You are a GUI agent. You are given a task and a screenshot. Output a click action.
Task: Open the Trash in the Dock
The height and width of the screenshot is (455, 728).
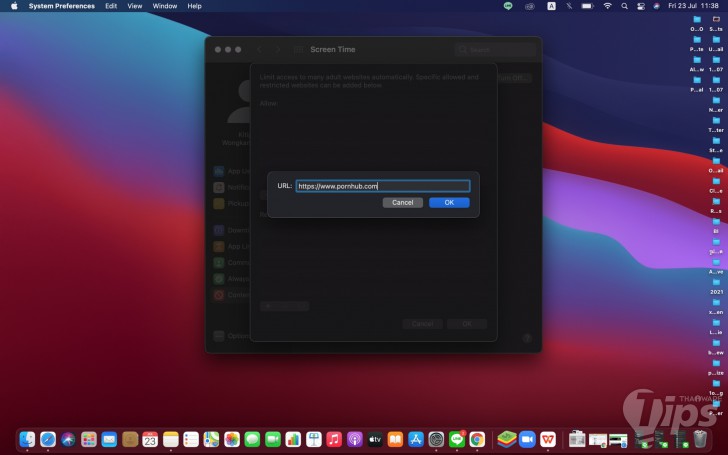pos(700,439)
